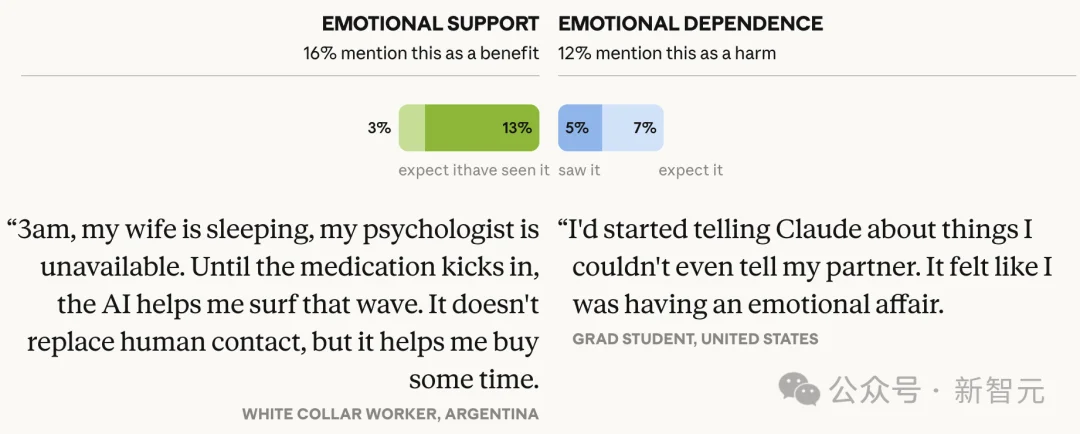Viewport: 1080px width, 434px height.
Task: Click "expect it" label under the blue bar
Action: 690,170
